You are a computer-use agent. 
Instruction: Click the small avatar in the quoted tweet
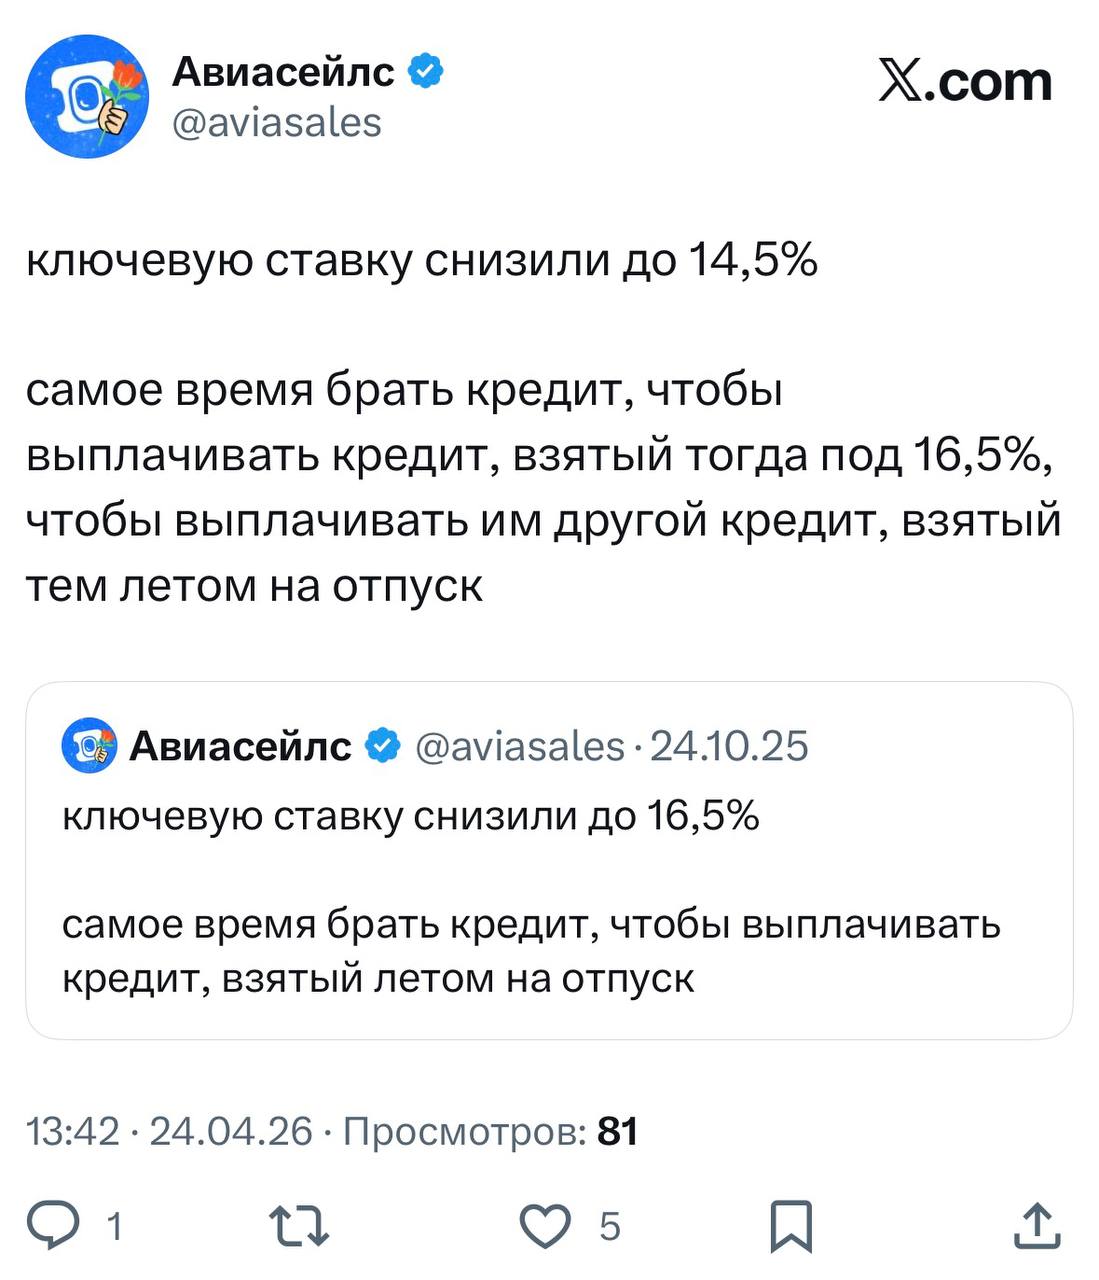[x=89, y=746]
